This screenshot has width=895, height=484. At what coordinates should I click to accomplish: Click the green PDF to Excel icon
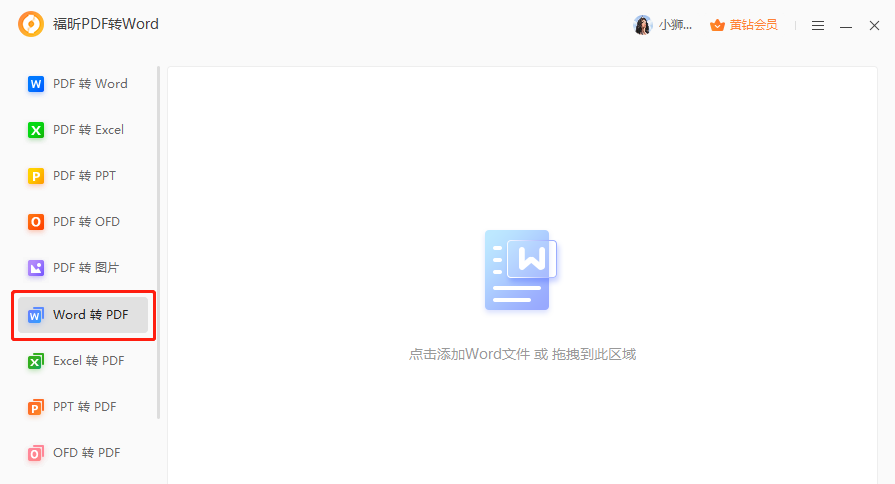[x=36, y=130]
